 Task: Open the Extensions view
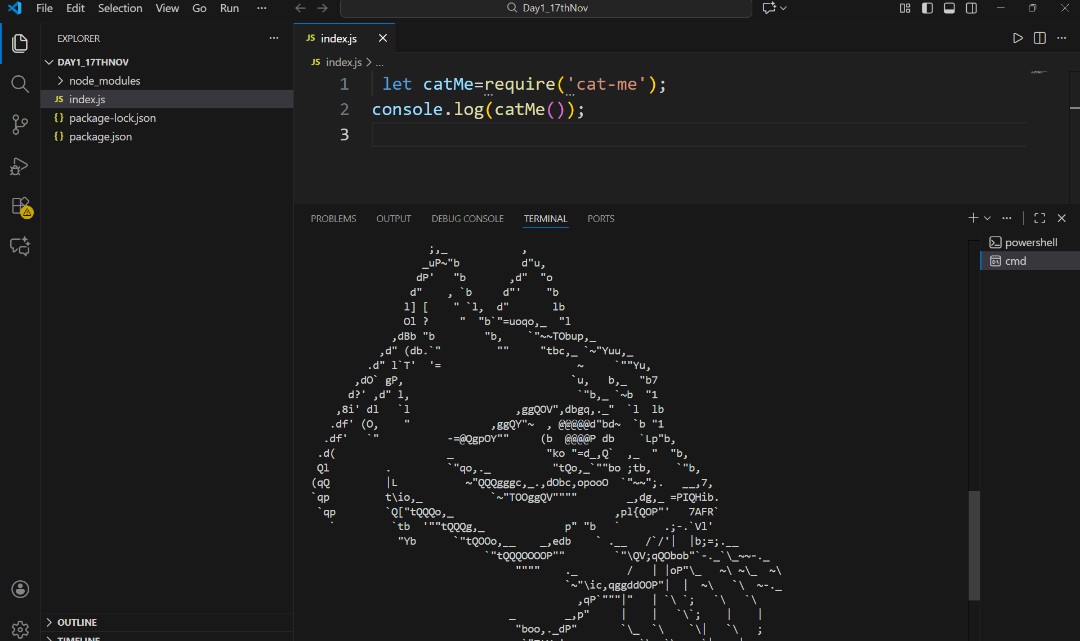pyautogui.click(x=19, y=207)
